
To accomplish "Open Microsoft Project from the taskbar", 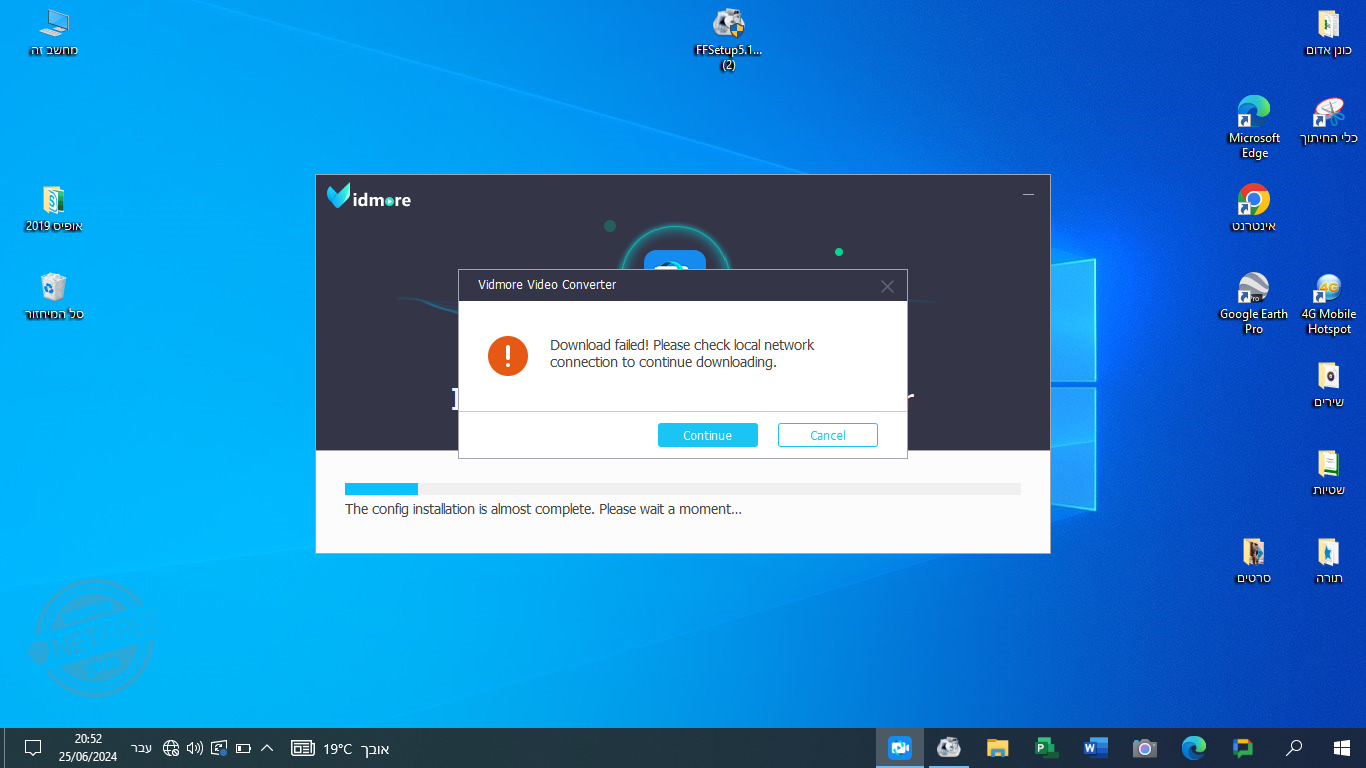I will tap(1047, 748).
